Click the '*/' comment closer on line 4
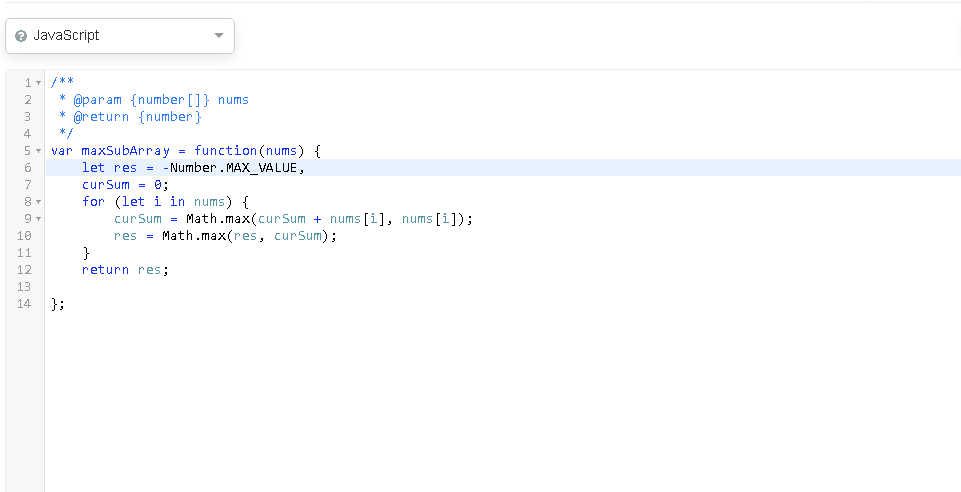 (66, 134)
